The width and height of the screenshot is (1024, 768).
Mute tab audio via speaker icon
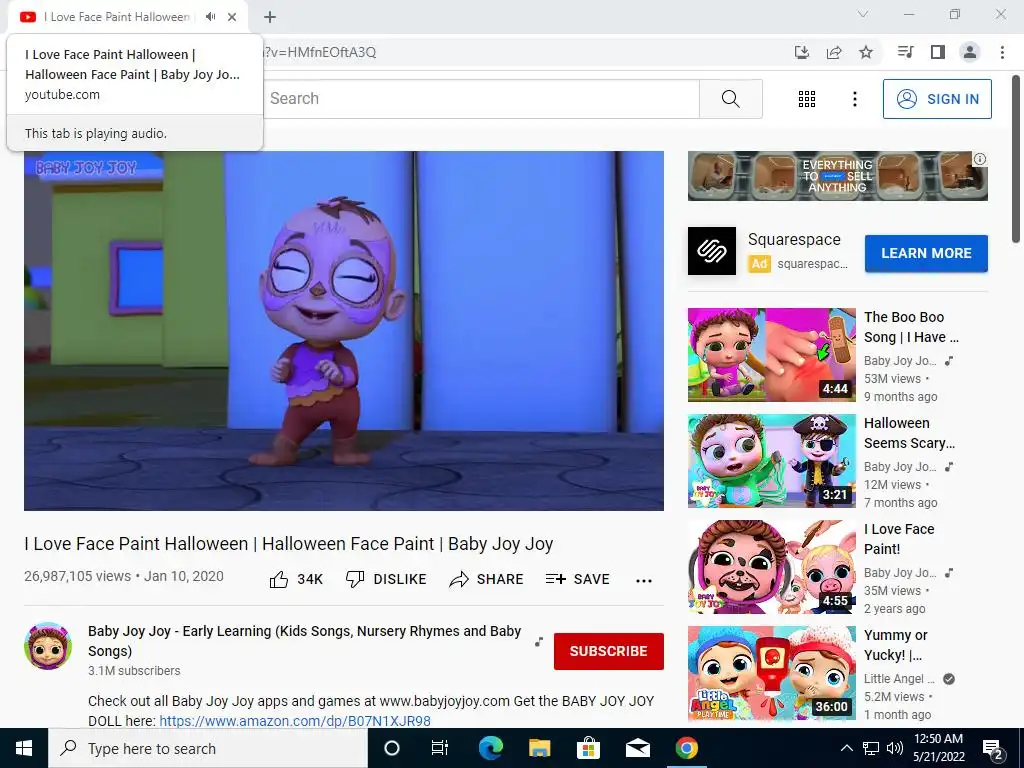pyautogui.click(x=210, y=17)
